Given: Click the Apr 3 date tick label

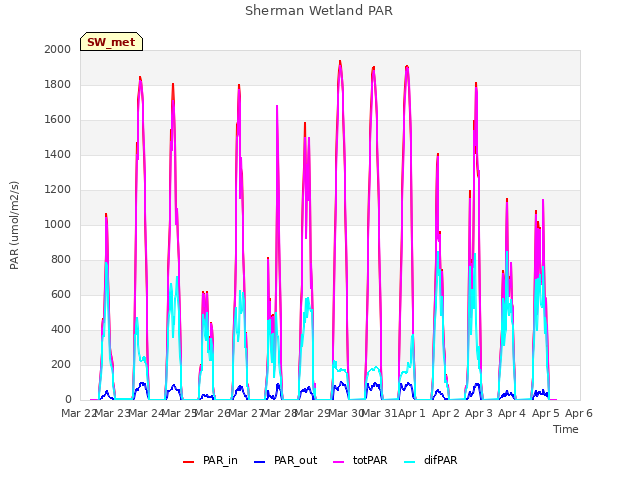Looking at the screenshot, I should [479, 413].
